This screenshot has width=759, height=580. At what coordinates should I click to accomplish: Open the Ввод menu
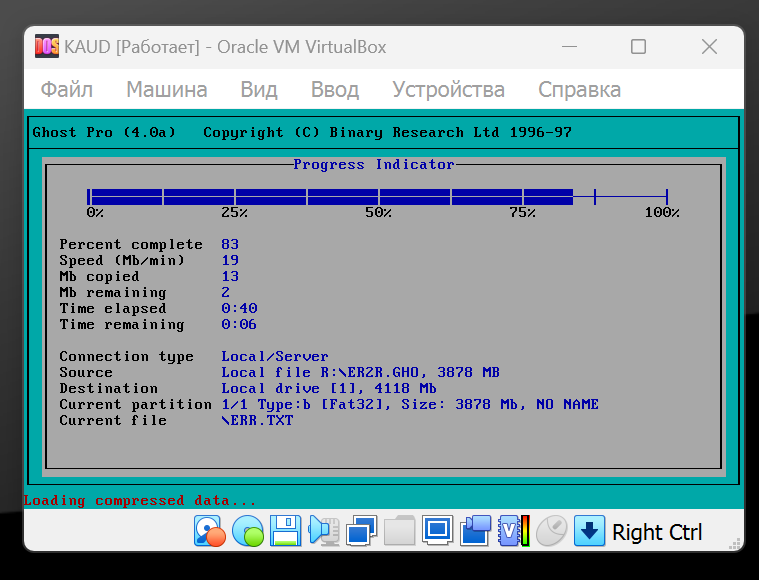(334, 90)
